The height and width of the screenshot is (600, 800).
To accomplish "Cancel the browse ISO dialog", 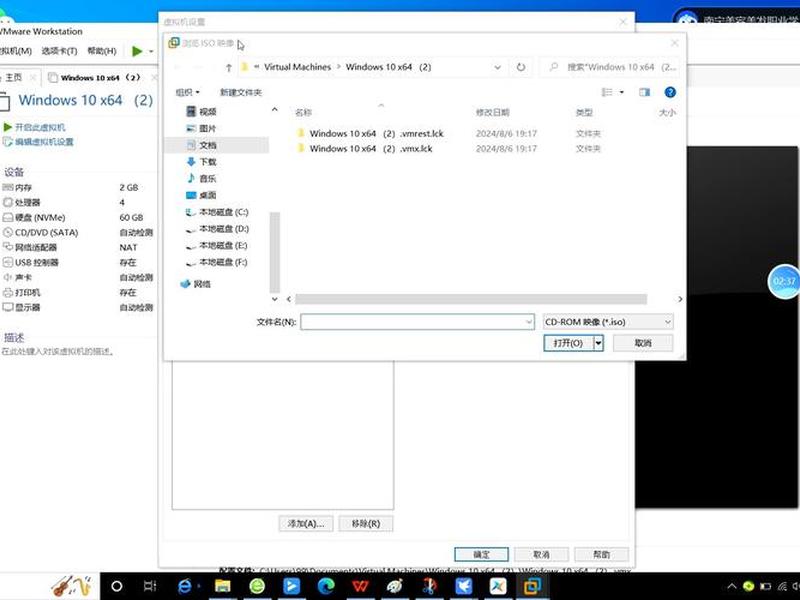I will tap(643, 343).
